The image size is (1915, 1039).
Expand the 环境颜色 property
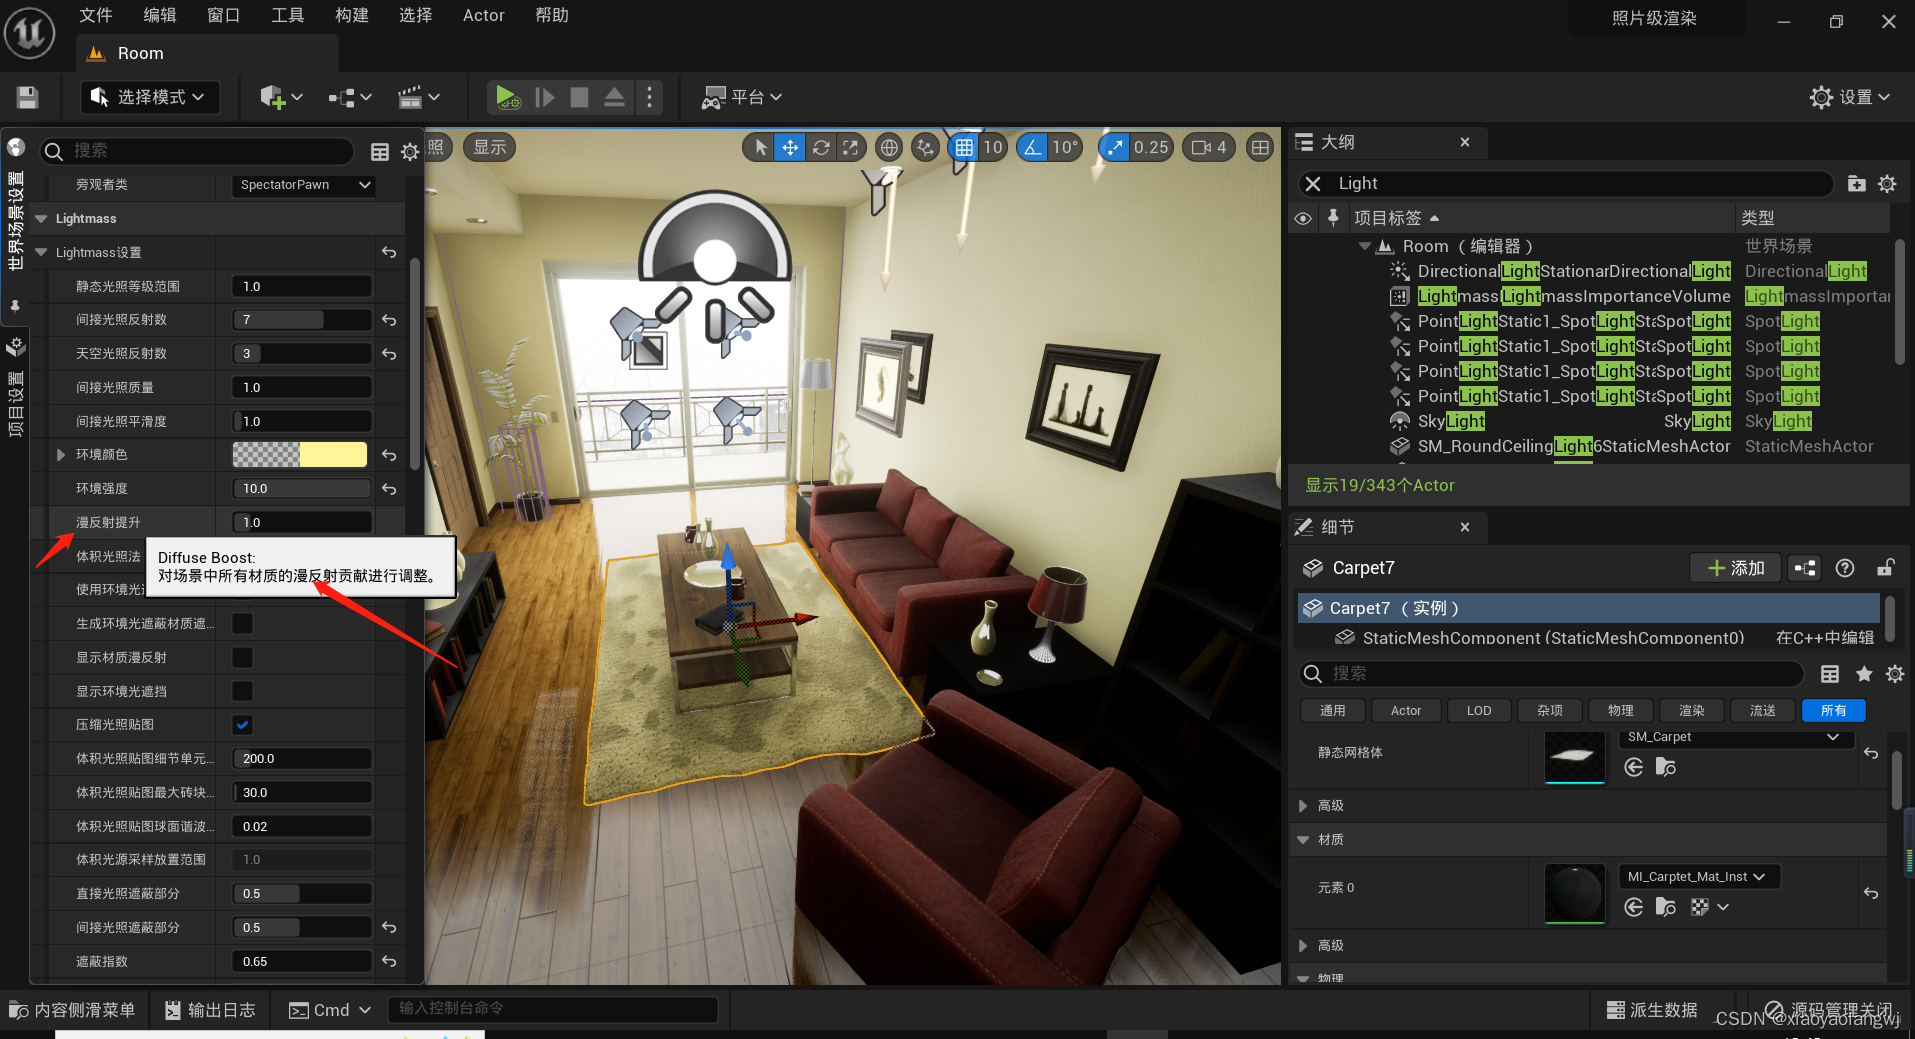[61, 455]
